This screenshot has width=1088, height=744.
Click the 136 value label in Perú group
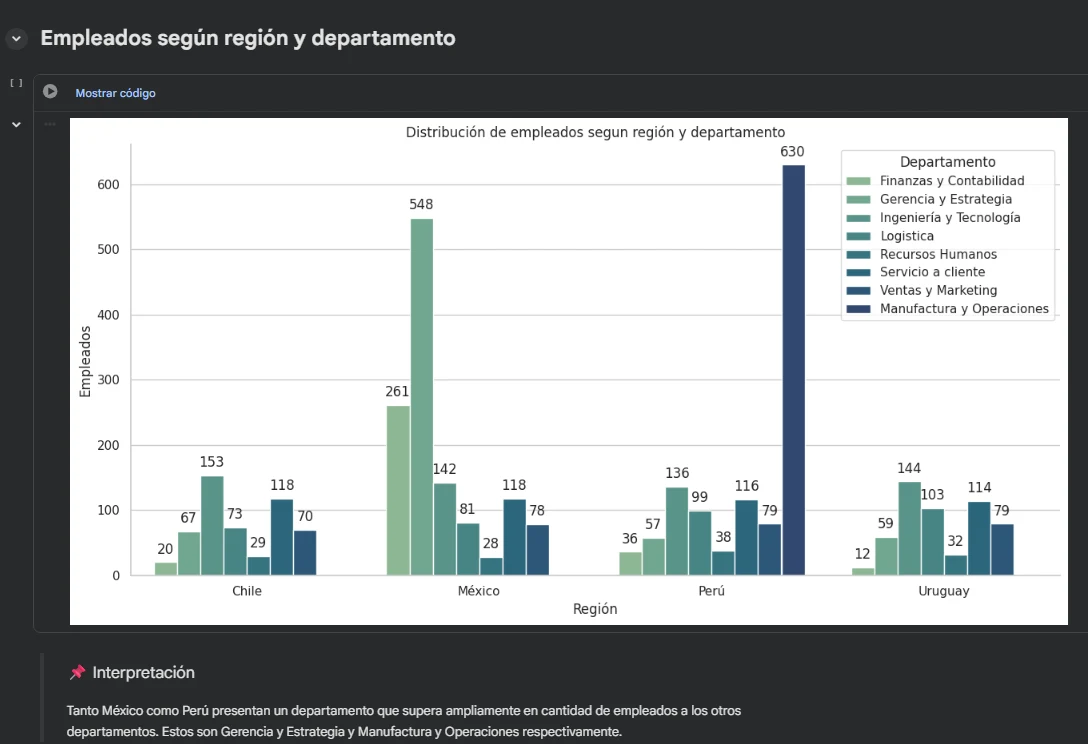tap(677, 473)
